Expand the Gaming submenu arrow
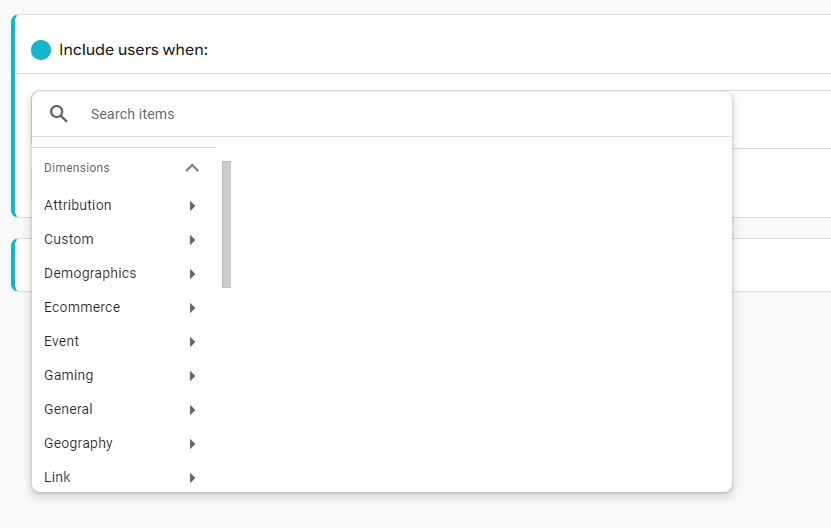Screen dimensions: 831x528 click(192, 376)
